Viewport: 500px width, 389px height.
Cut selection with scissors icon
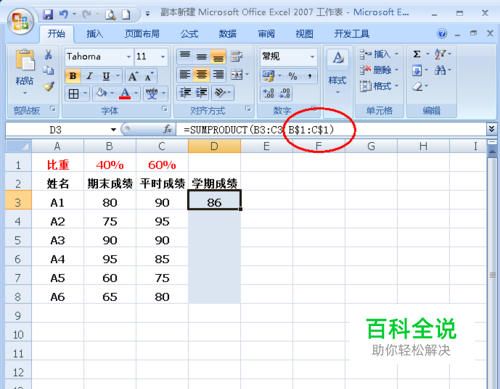click(49, 54)
